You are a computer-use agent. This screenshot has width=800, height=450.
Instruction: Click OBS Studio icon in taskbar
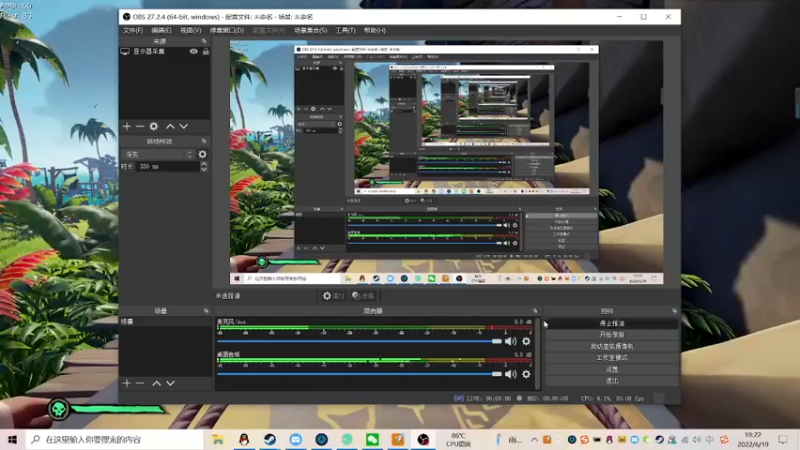(x=423, y=439)
